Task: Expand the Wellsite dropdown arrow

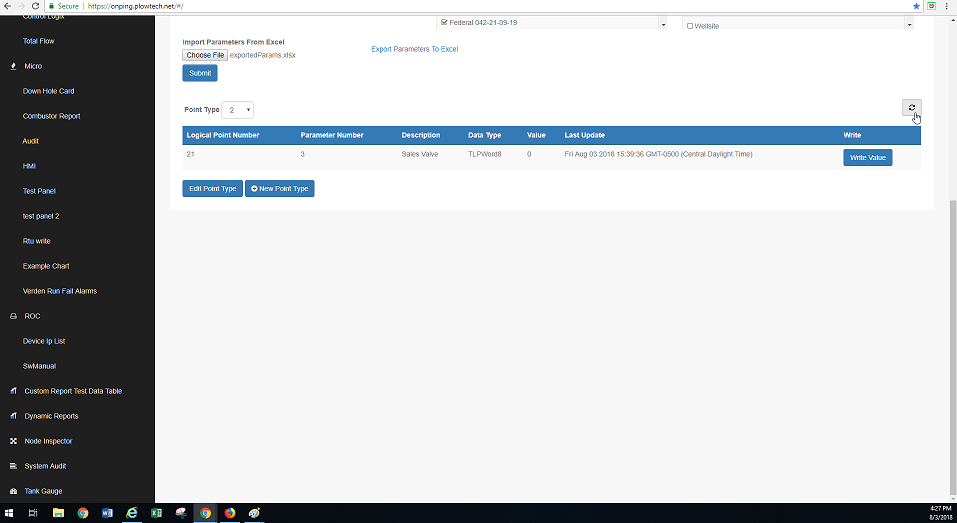Action: click(907, 24)
